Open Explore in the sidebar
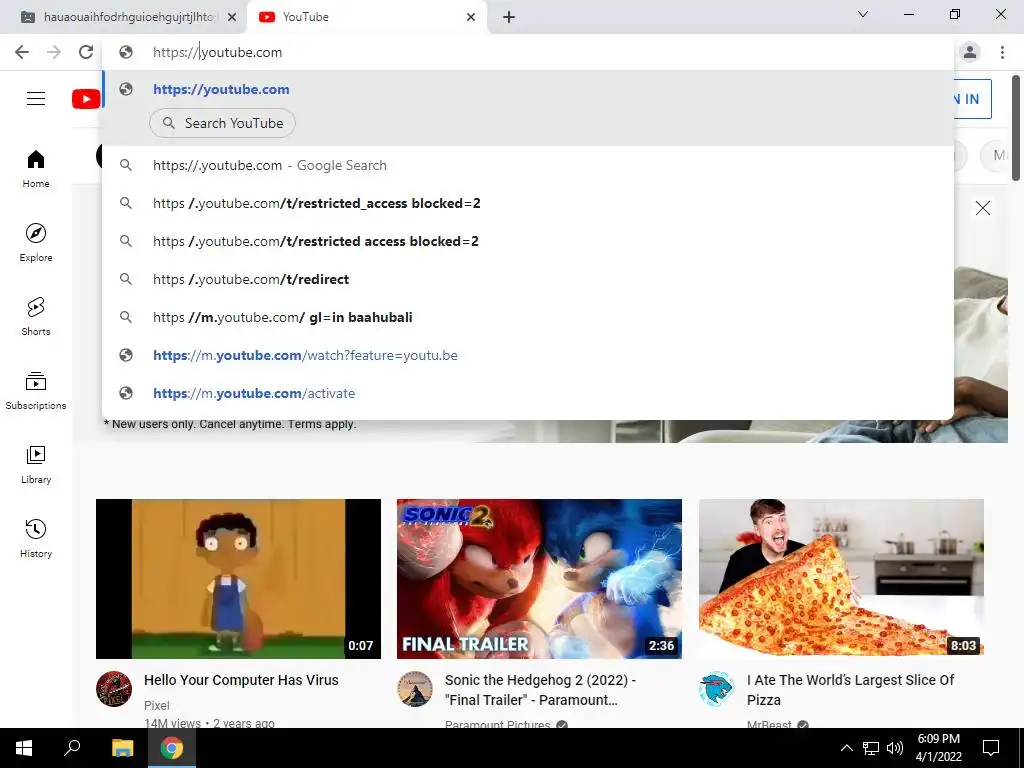 (36, 243)
